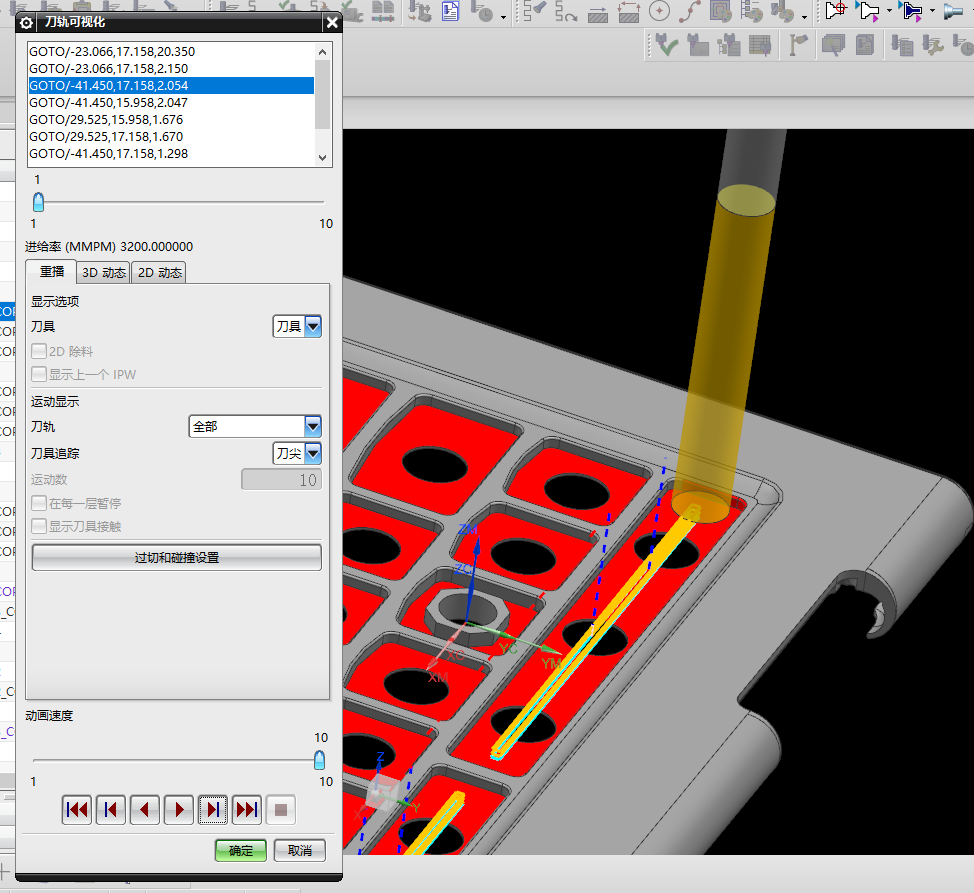The width and height of the screenshot is (974, 893).
Task: Click the tool with list sheet icon
Action: (x=902, y=45)
